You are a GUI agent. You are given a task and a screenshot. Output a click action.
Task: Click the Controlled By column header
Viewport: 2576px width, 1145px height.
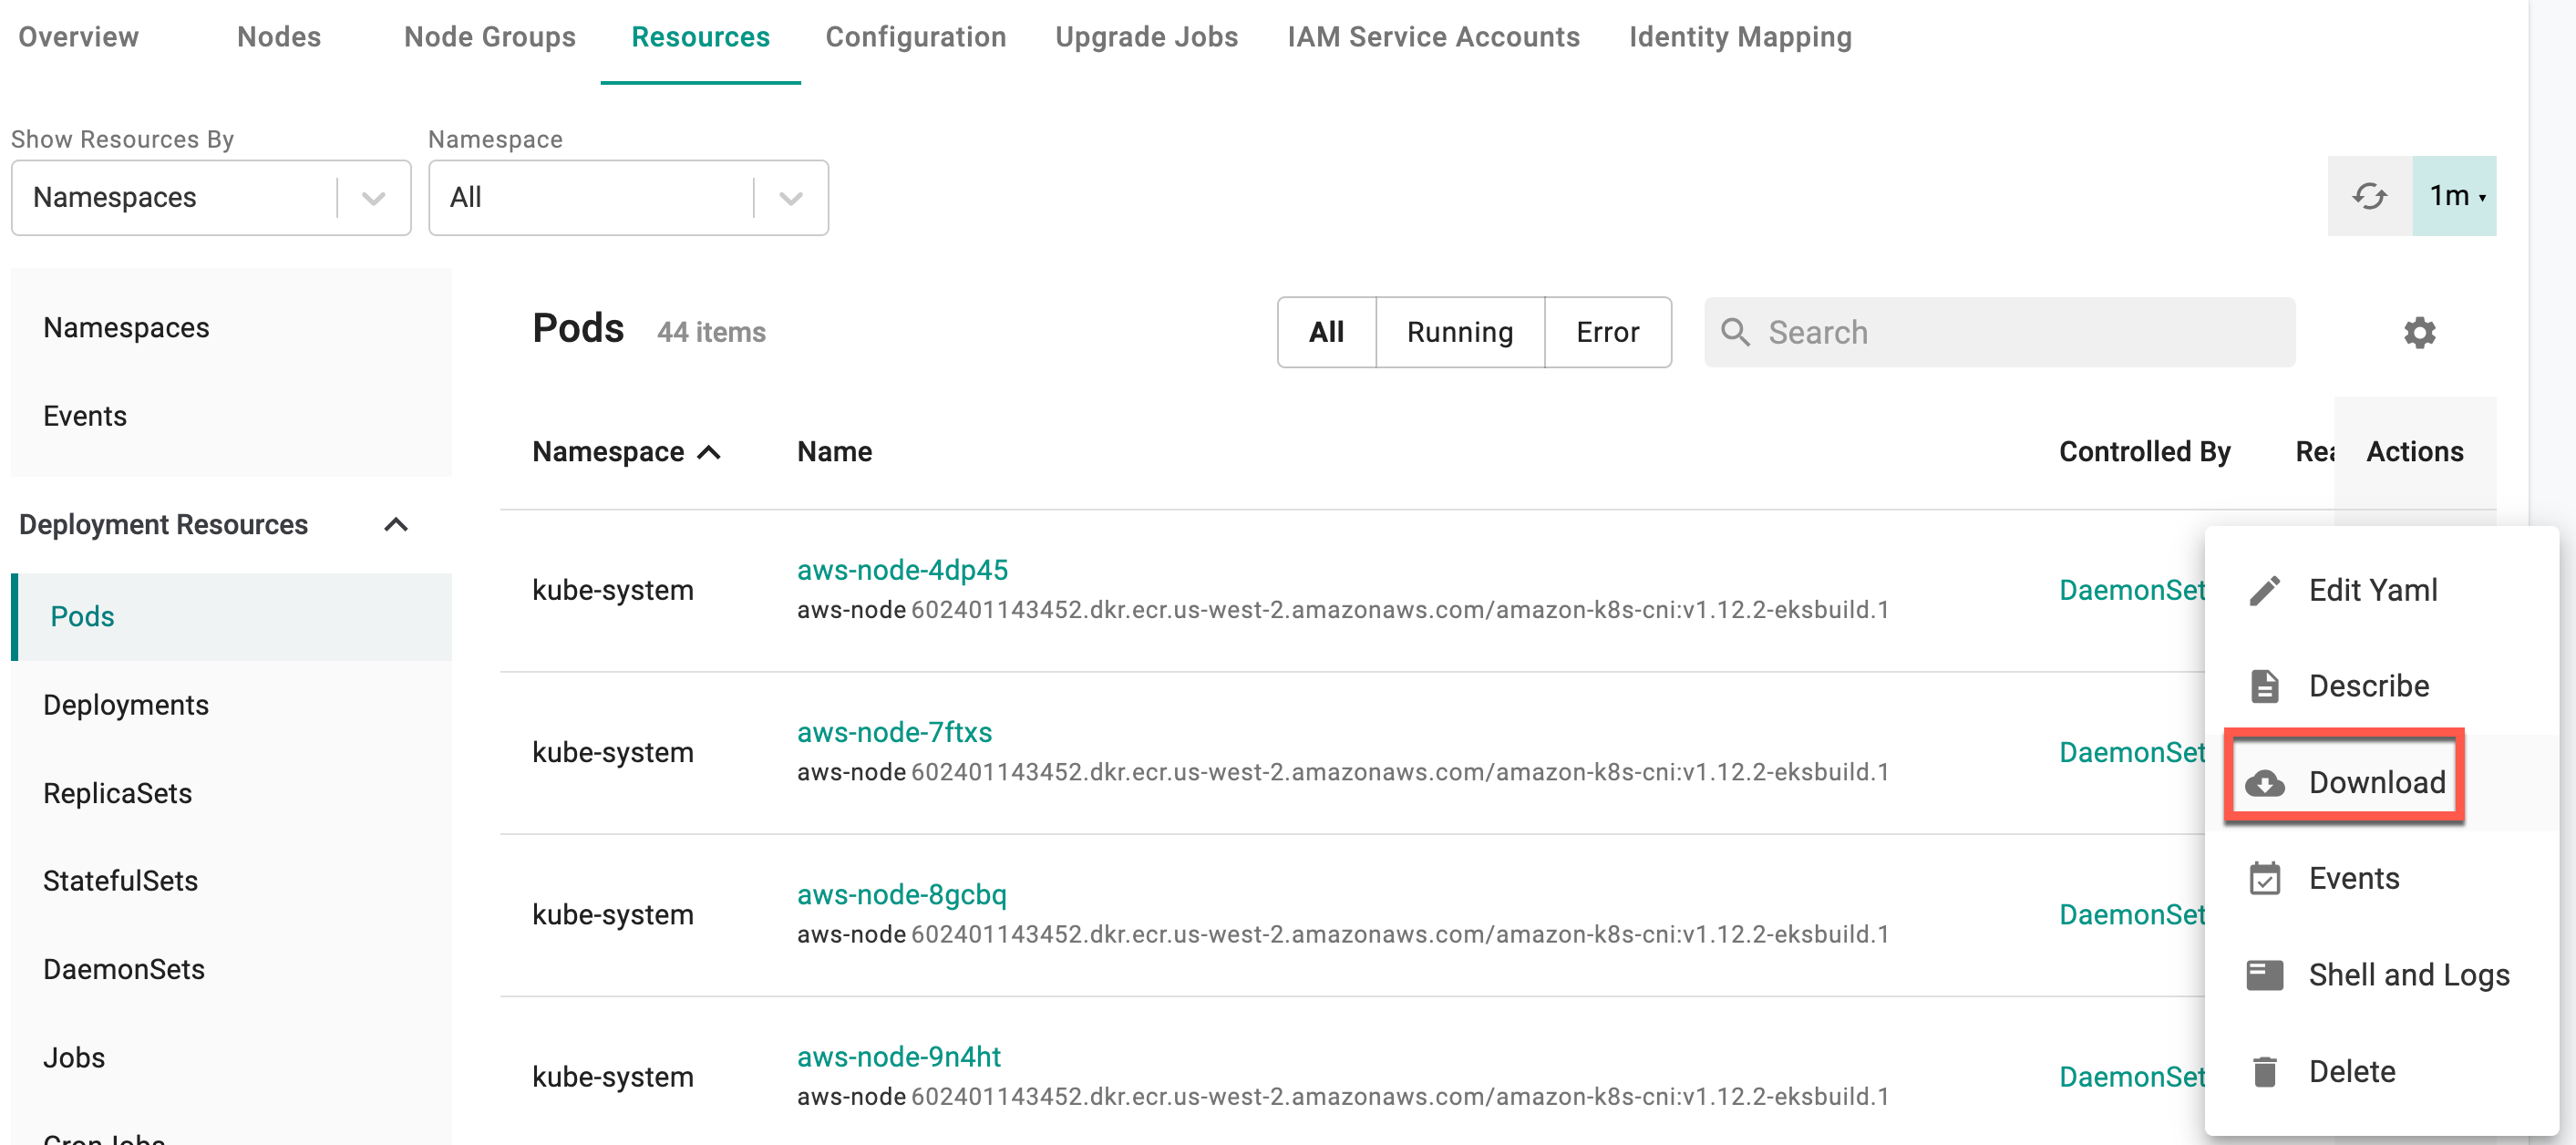pyautogui.click(x=2145, y=452)
